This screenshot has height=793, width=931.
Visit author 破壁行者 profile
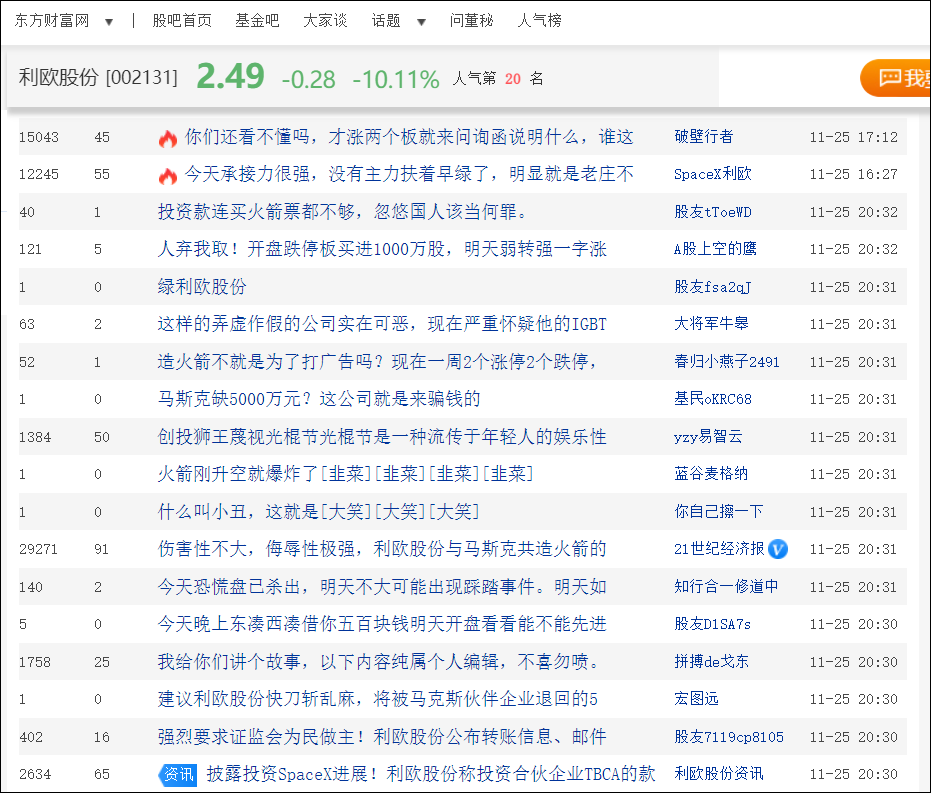tap(704, 137)
